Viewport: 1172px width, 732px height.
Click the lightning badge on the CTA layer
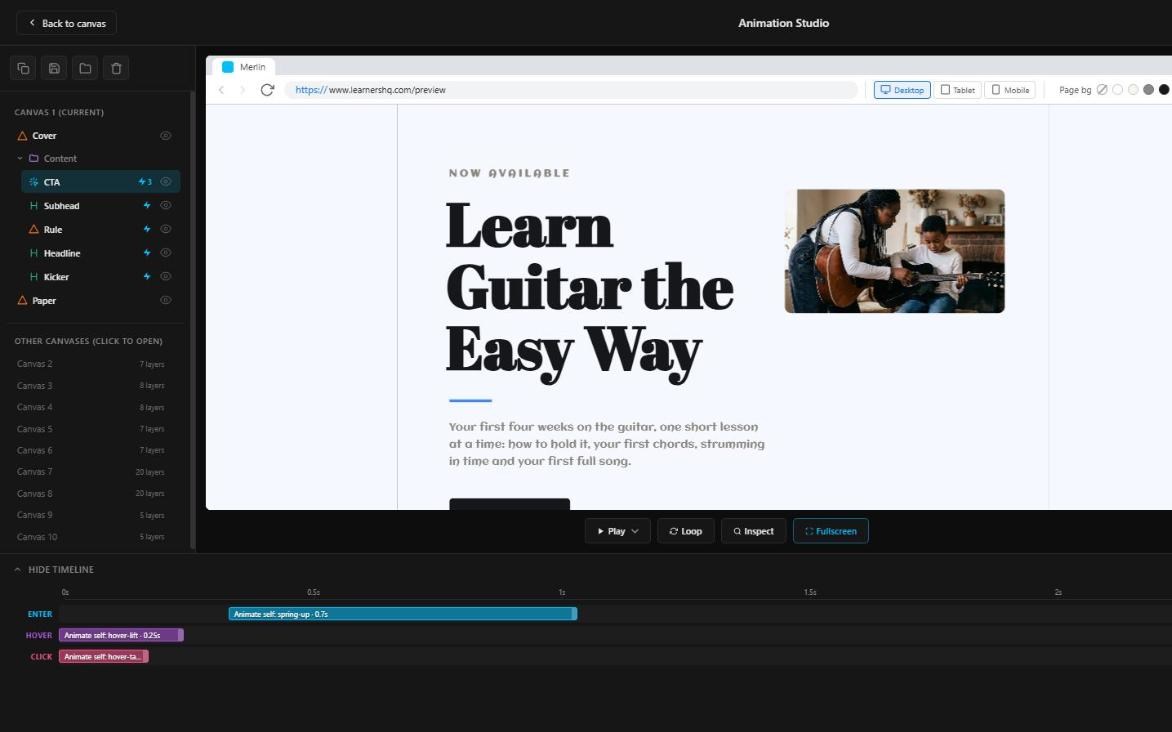click(145, 182)
